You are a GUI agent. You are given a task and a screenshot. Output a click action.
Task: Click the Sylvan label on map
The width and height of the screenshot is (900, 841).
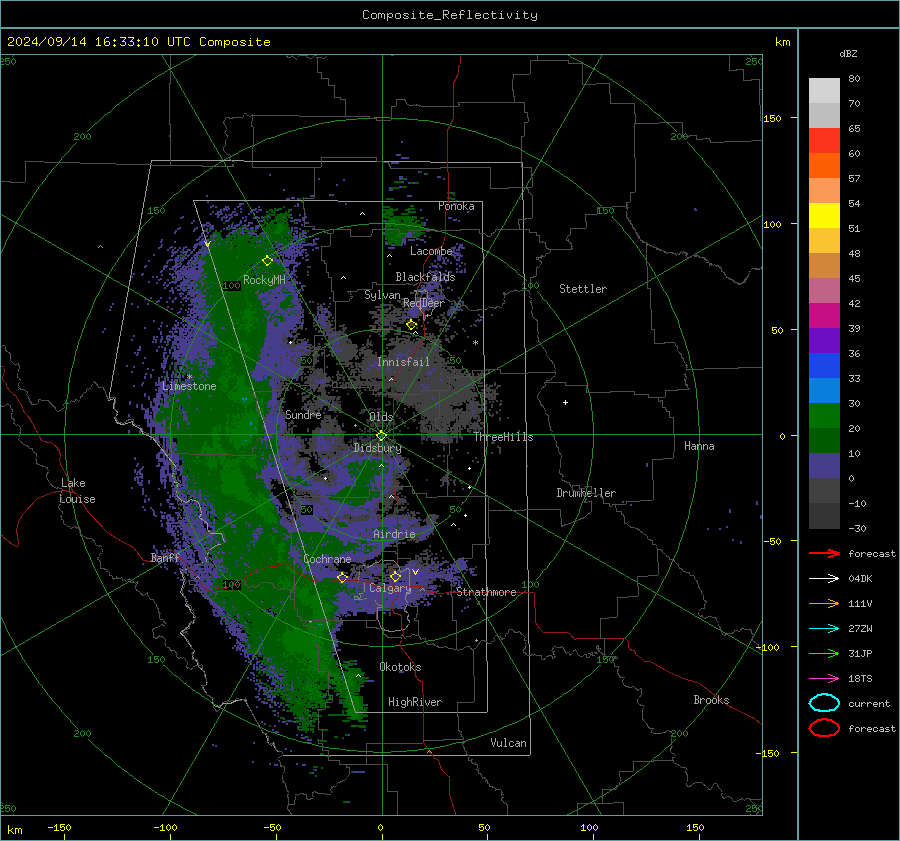tap(382, 296)
